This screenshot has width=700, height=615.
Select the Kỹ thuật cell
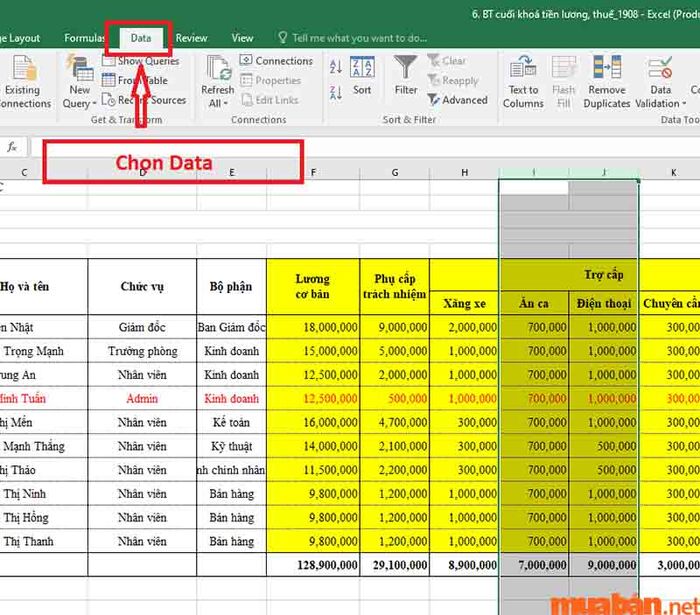click(231, 446)
